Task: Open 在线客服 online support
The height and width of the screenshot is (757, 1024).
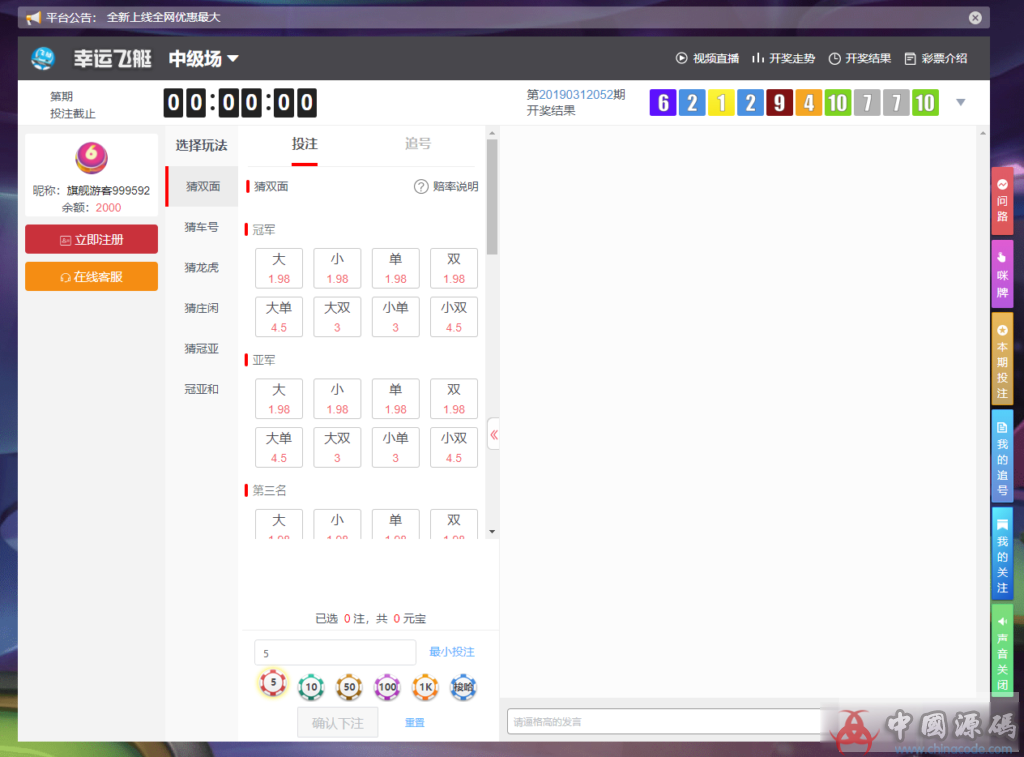Action: (91, 277)
